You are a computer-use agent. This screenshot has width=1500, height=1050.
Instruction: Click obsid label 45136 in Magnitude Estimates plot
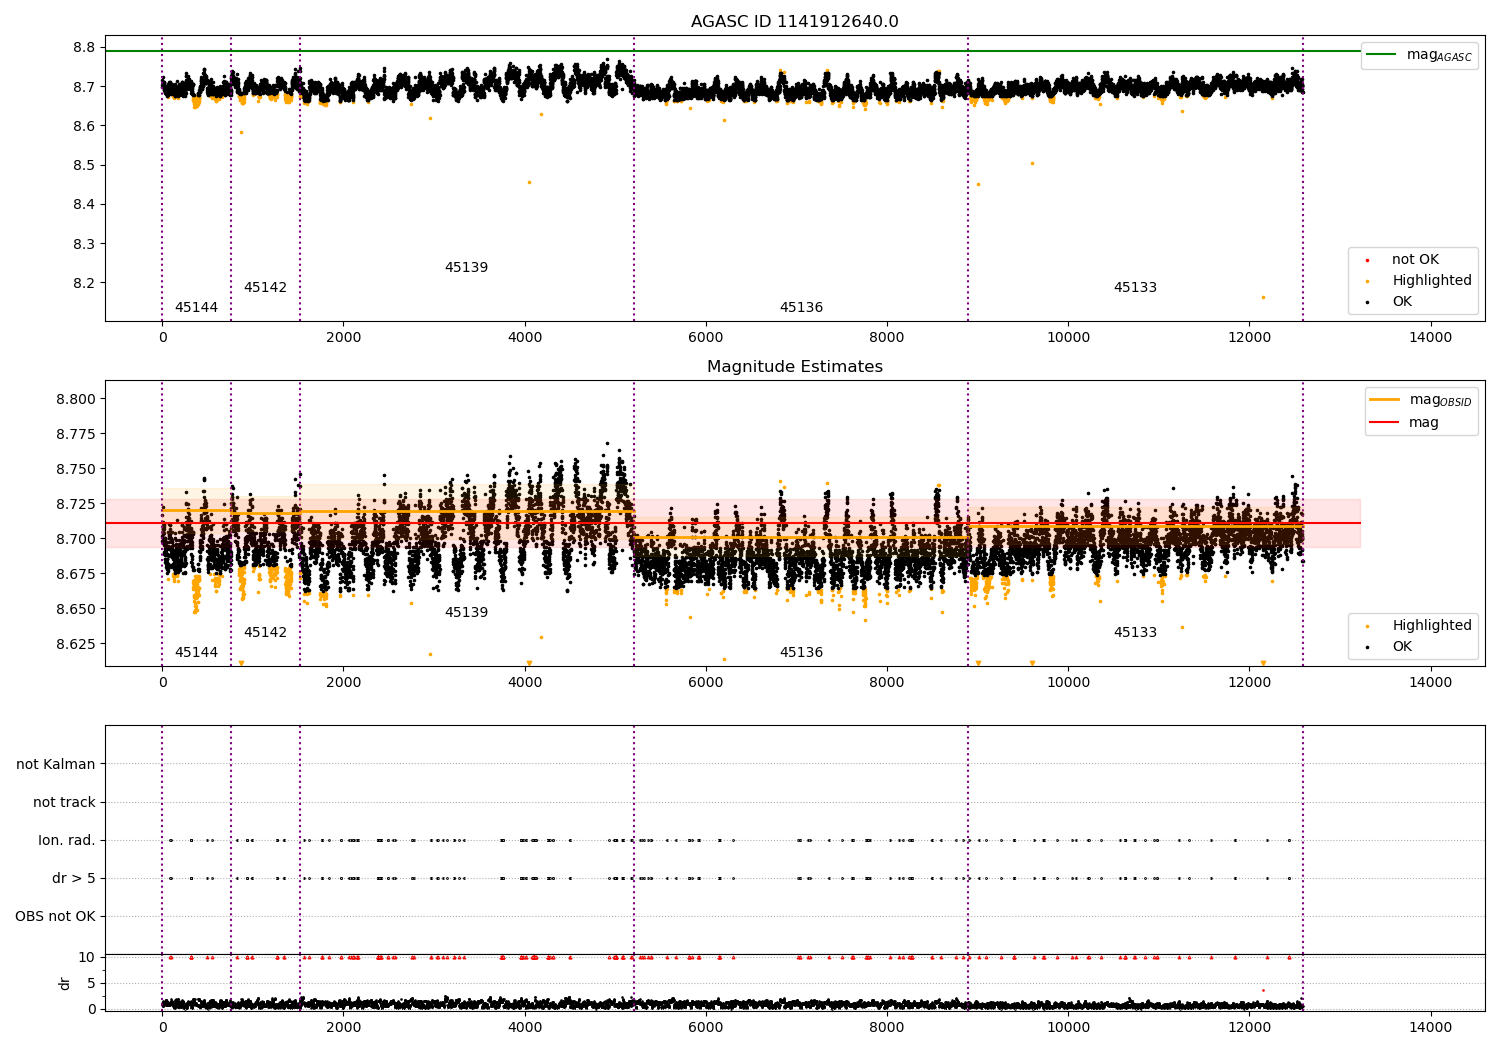[801, 653]
